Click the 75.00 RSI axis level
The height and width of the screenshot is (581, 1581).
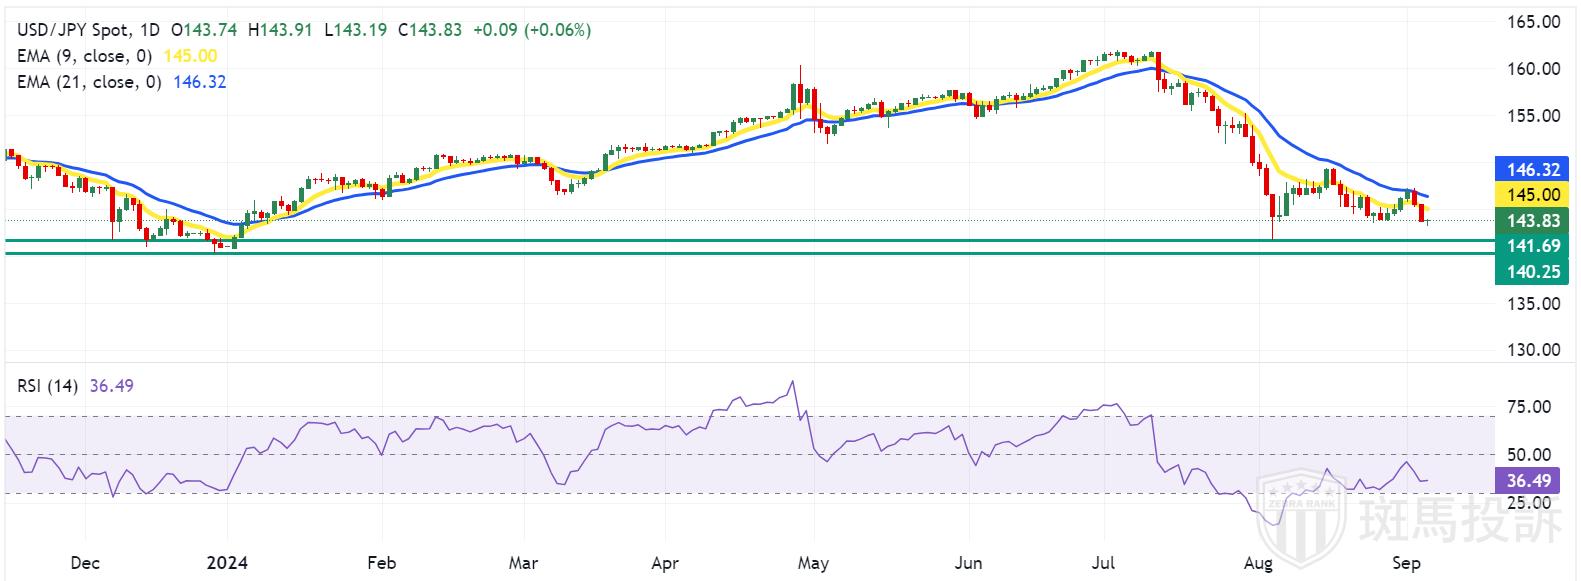[1529, 407]
